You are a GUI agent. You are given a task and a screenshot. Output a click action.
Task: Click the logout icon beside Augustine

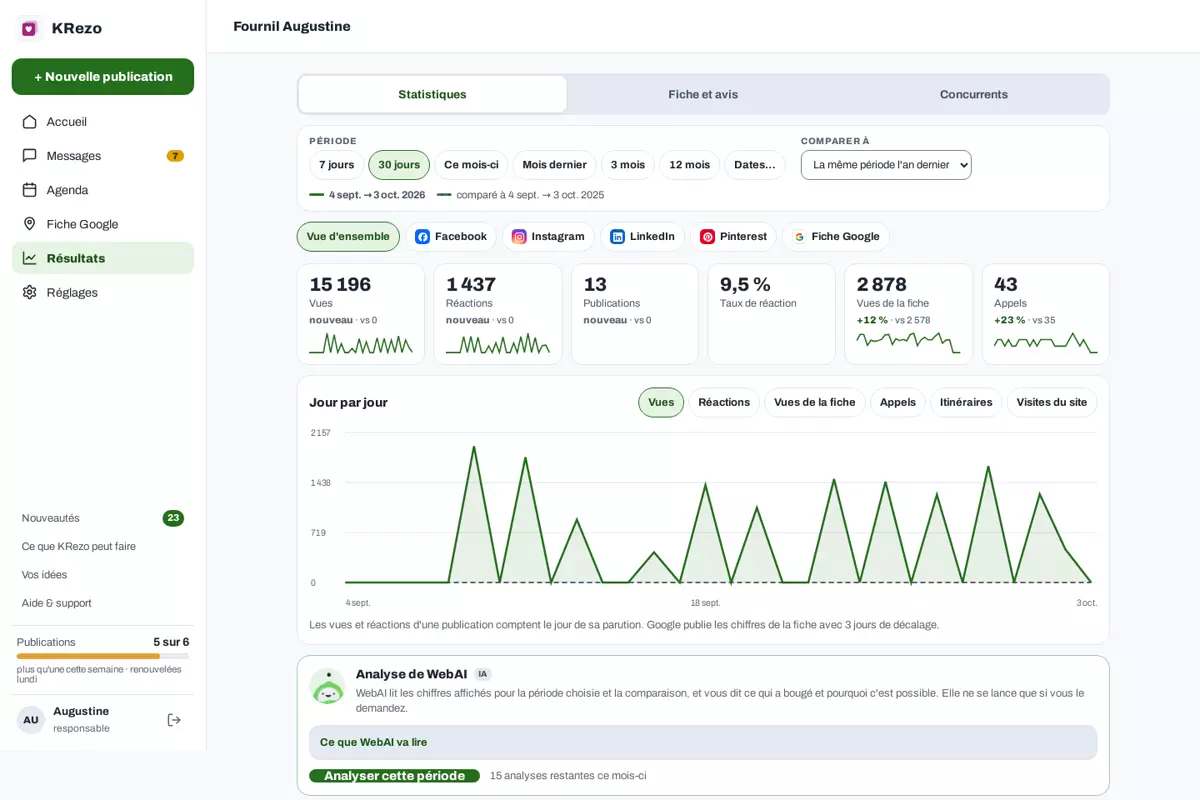point(174,720)
